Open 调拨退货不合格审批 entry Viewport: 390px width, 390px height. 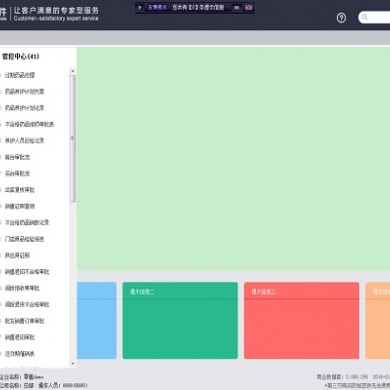(x=27, y=304)
